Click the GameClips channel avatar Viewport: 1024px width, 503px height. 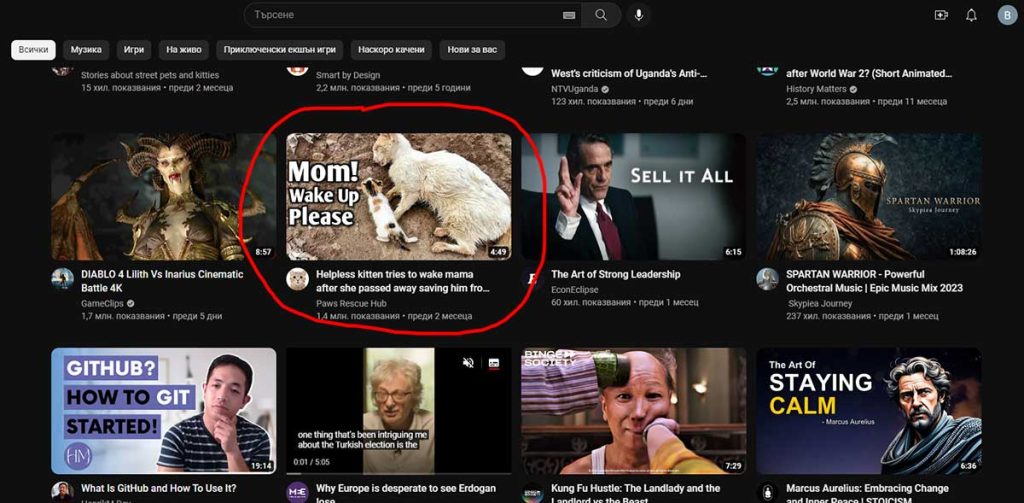[63, 279]
